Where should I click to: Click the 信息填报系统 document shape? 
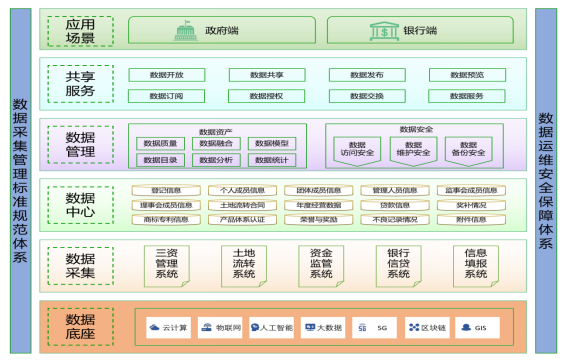click(x=476, y=266)
